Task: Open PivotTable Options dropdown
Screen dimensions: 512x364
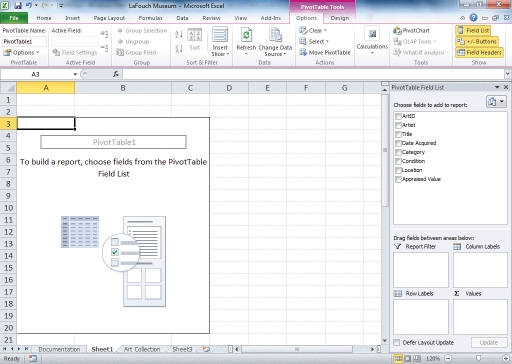Action: (21, 52)
